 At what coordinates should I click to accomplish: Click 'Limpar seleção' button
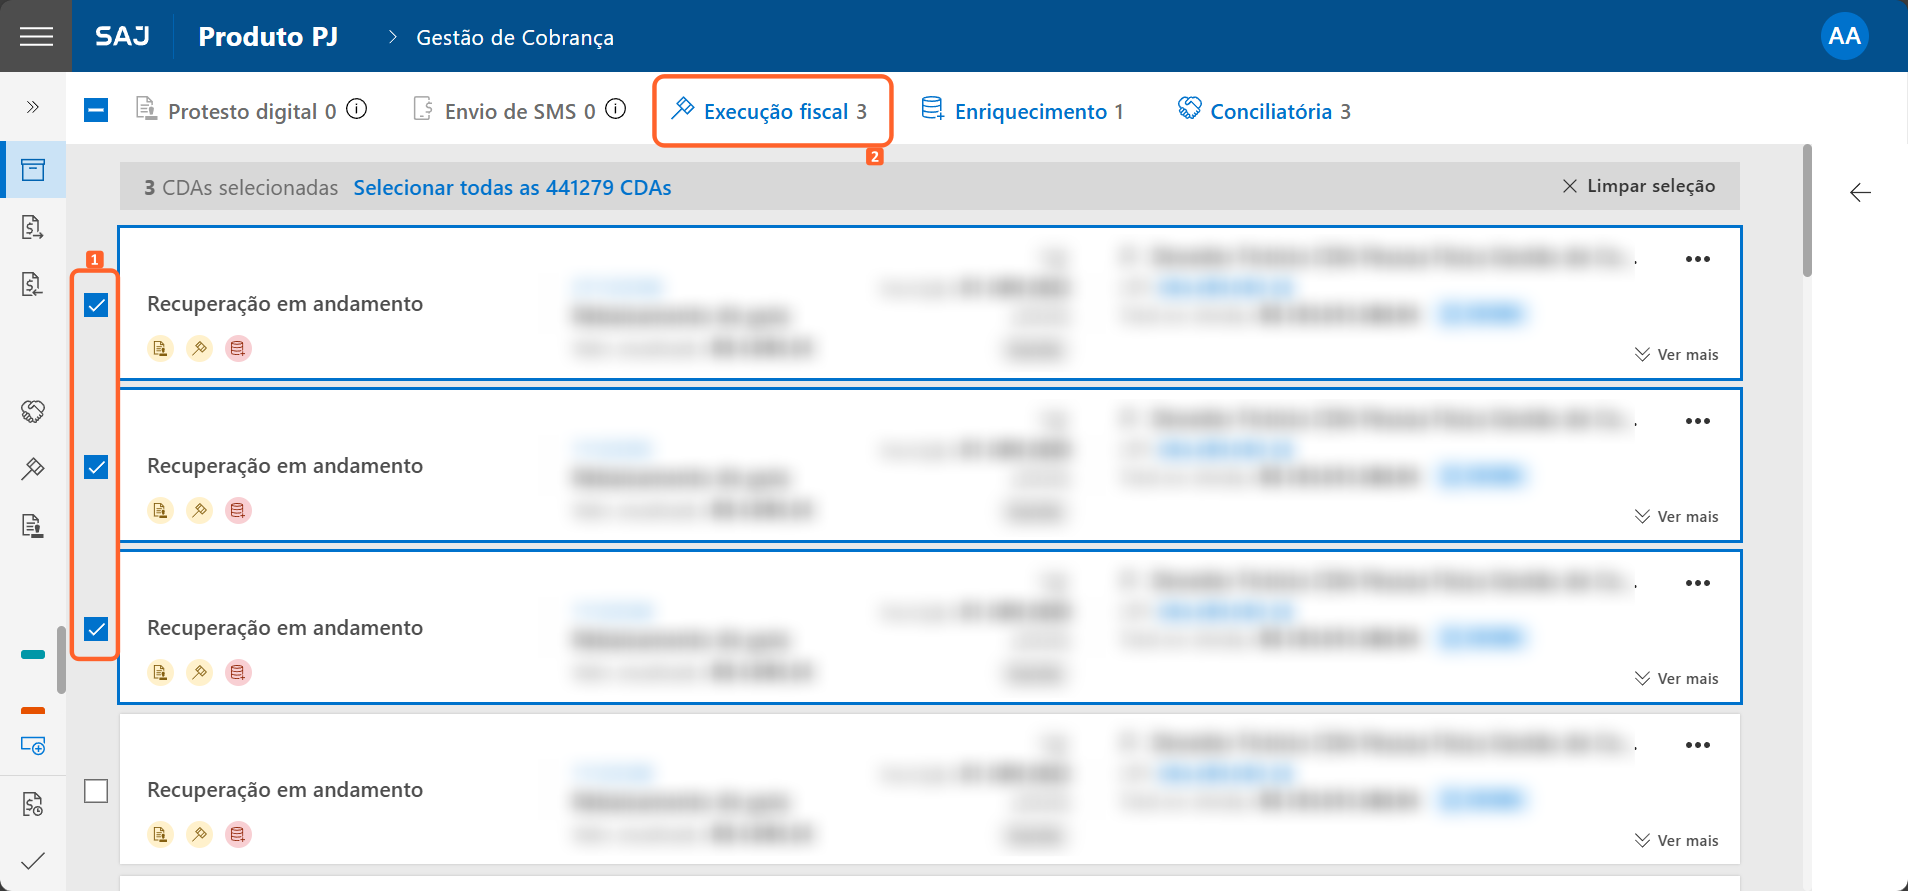coord(1639,186)
